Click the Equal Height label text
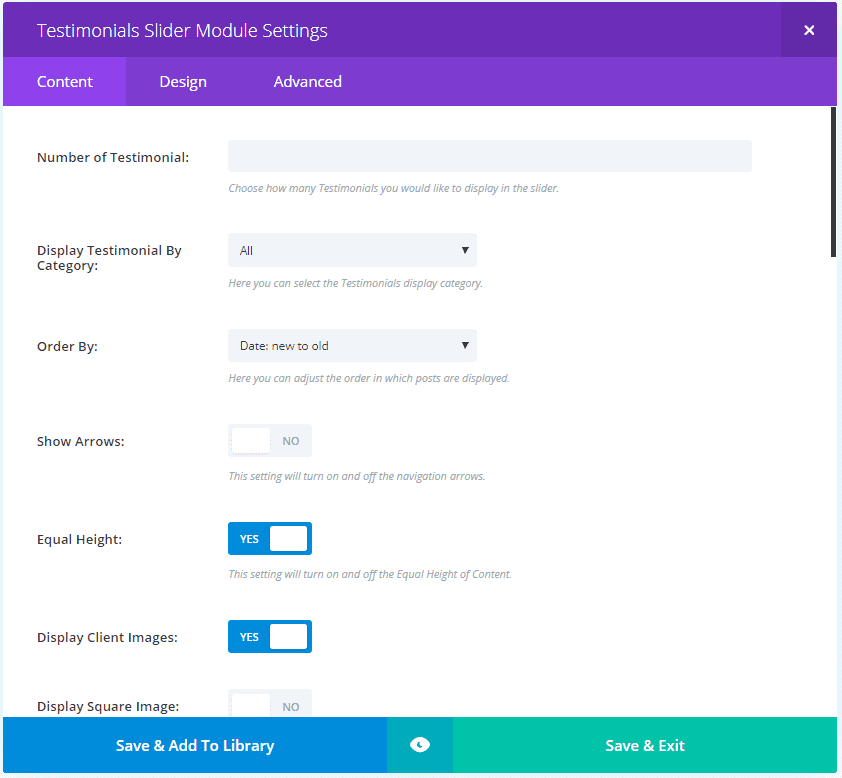Screen dimensions: 842x778 point(79,539)
